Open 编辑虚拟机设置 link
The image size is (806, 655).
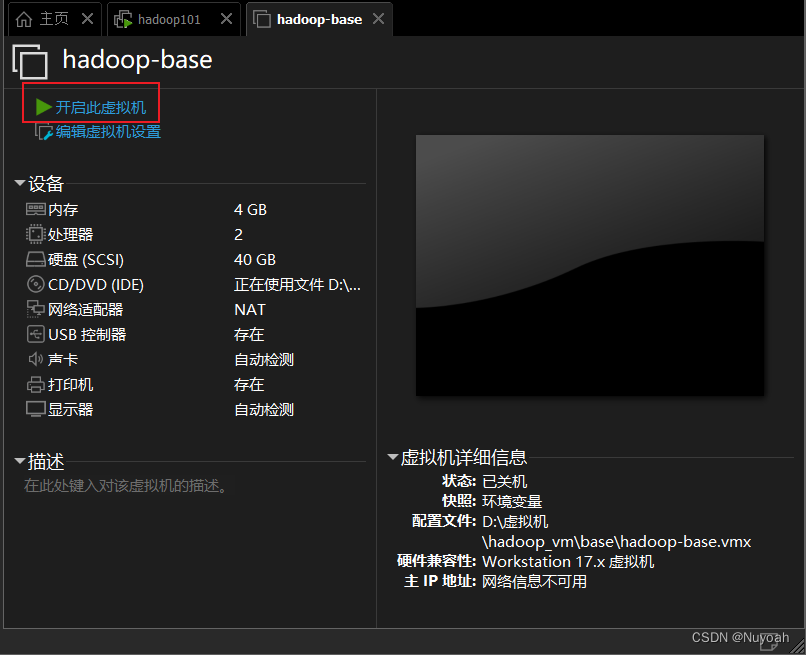tap(108, 132)
